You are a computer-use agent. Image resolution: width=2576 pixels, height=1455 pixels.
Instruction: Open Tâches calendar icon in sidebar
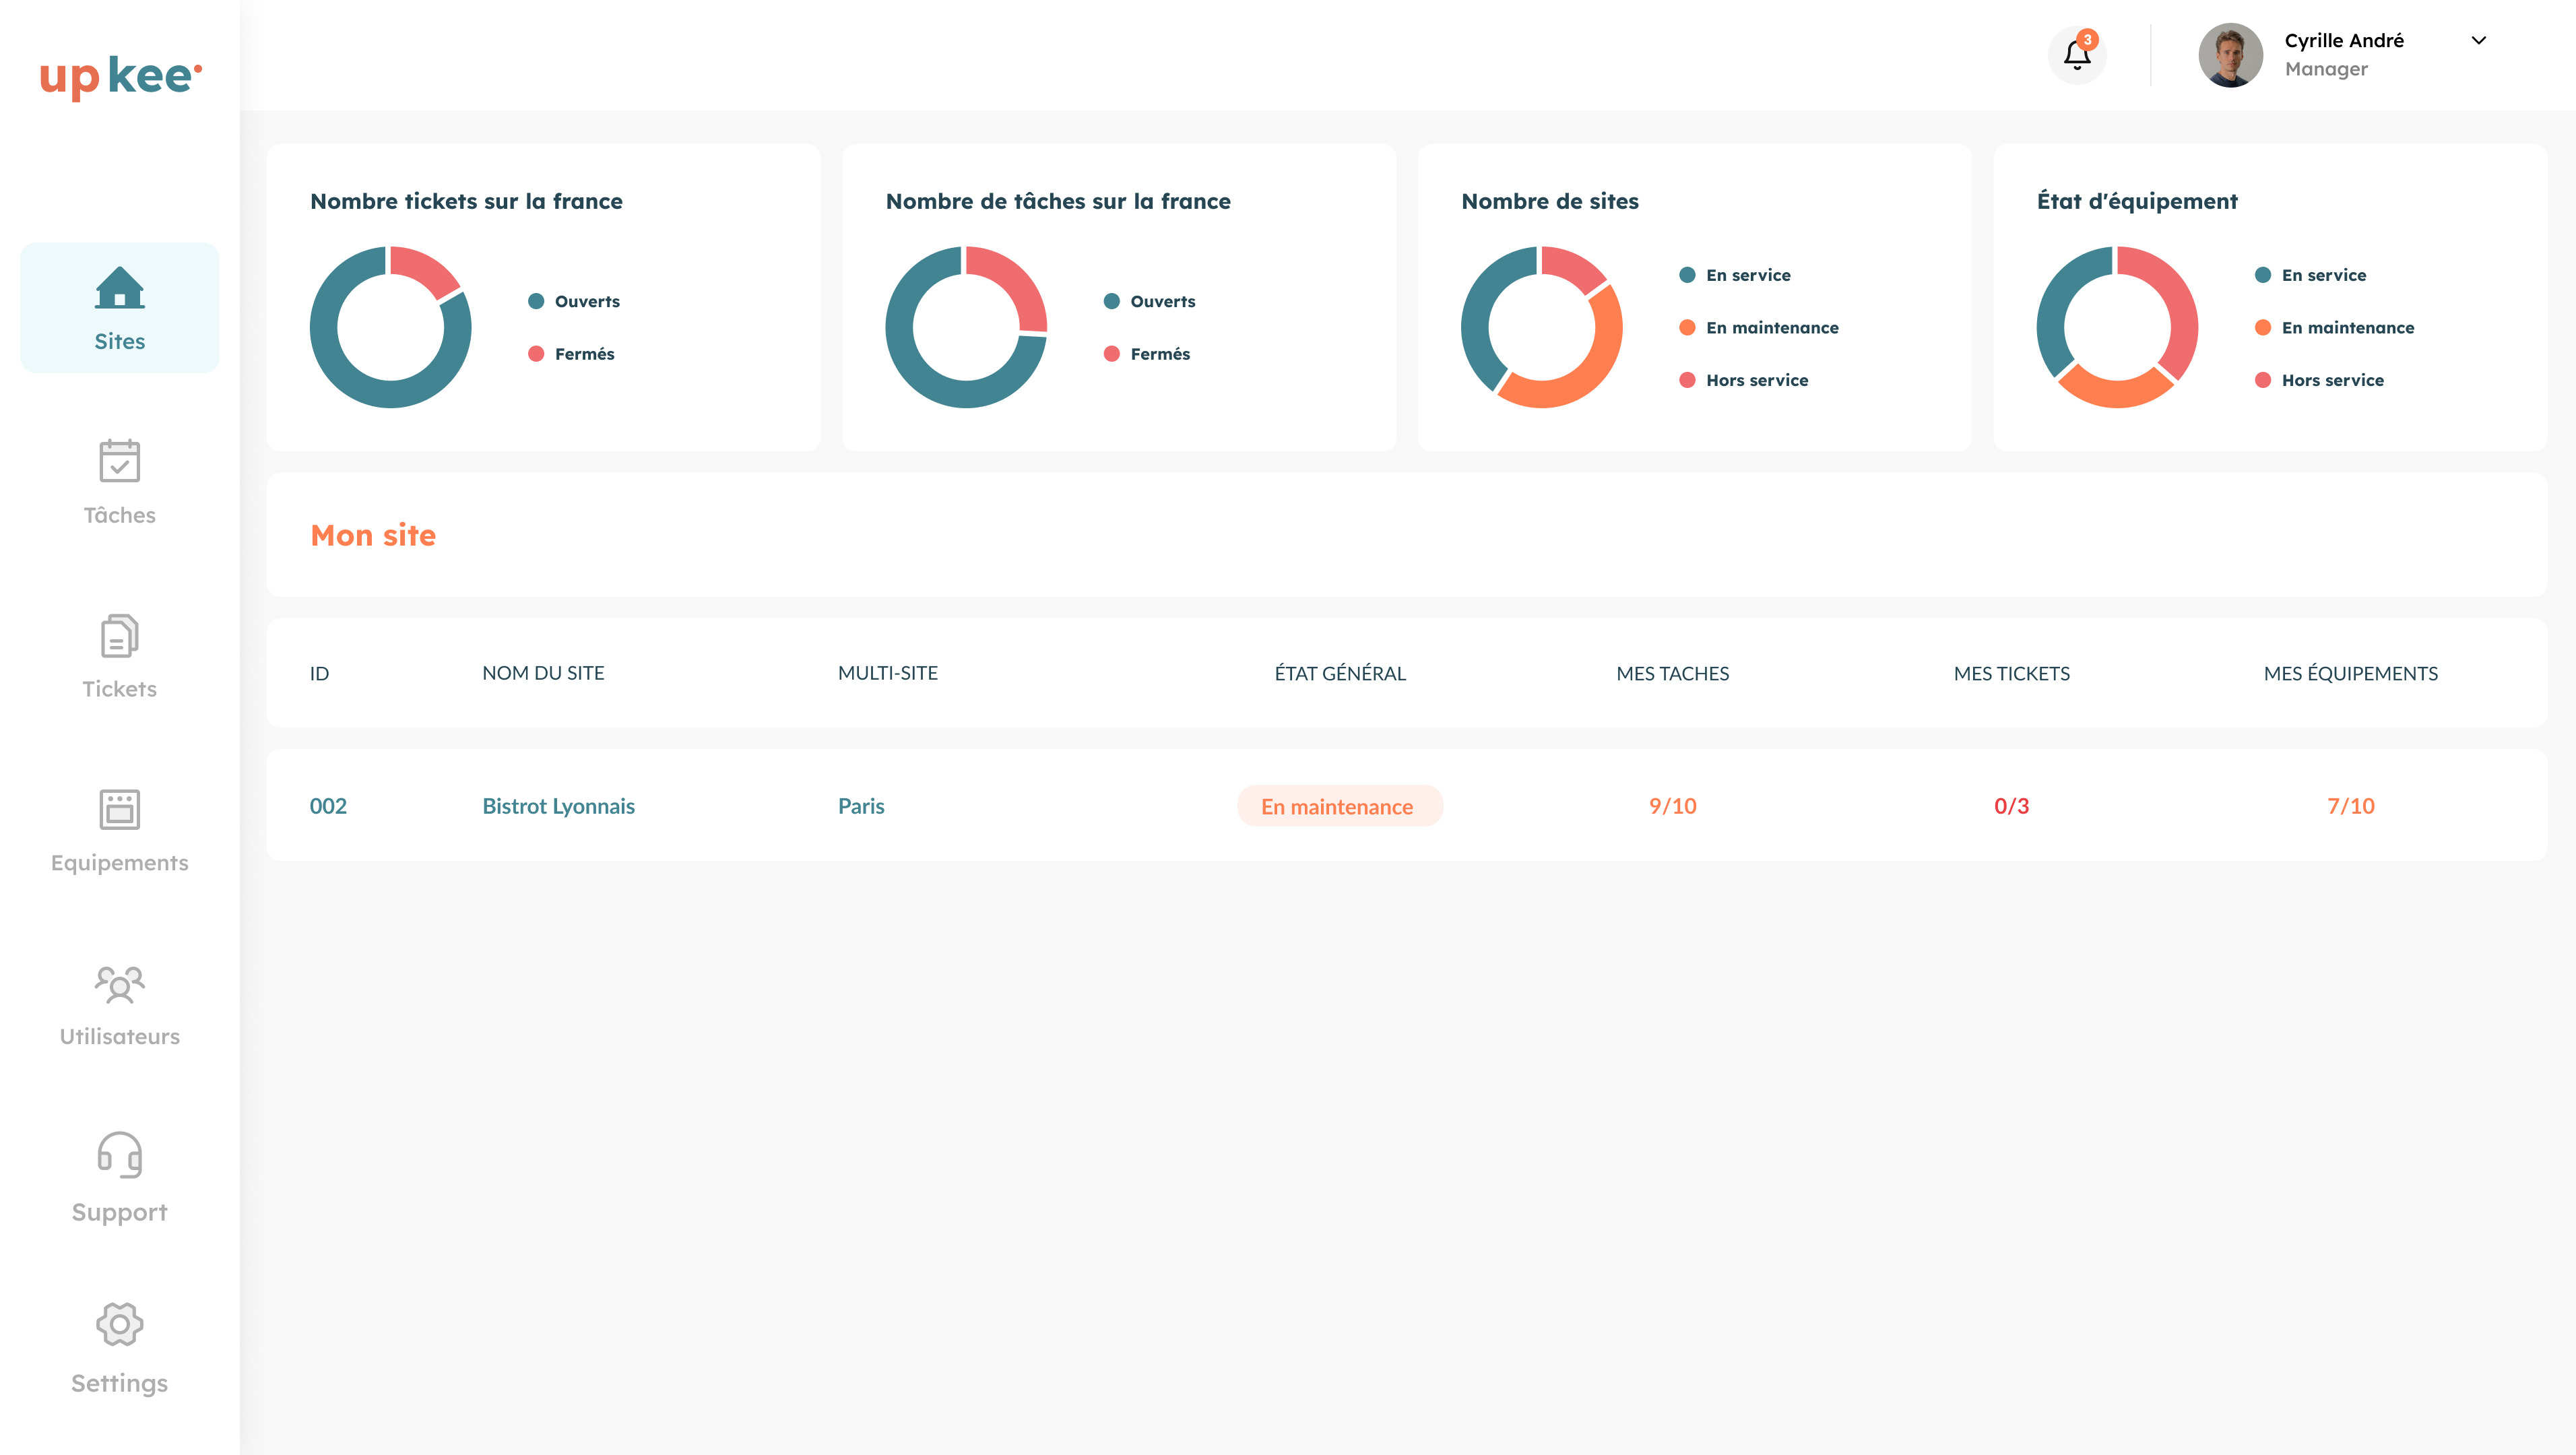120,461
